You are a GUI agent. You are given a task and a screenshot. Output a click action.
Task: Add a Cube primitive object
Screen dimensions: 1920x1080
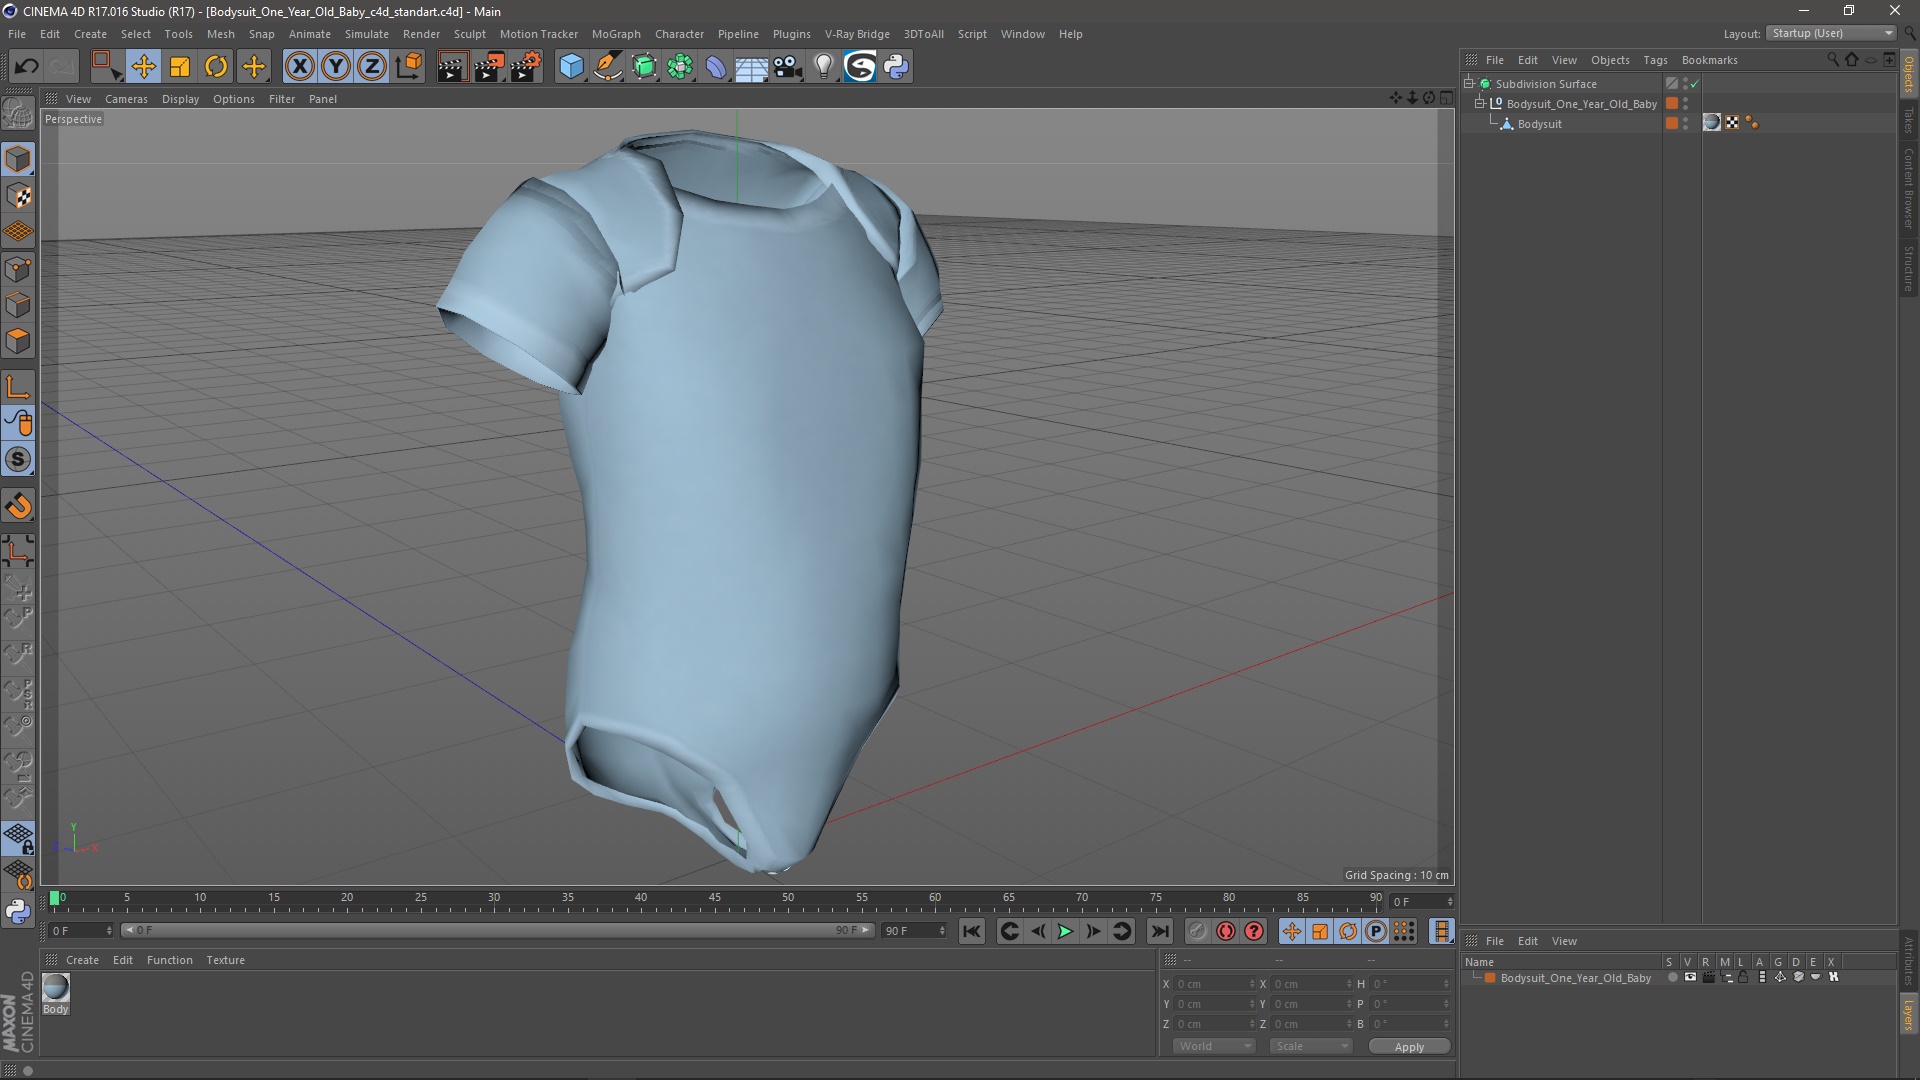click(x=571, y=67)
